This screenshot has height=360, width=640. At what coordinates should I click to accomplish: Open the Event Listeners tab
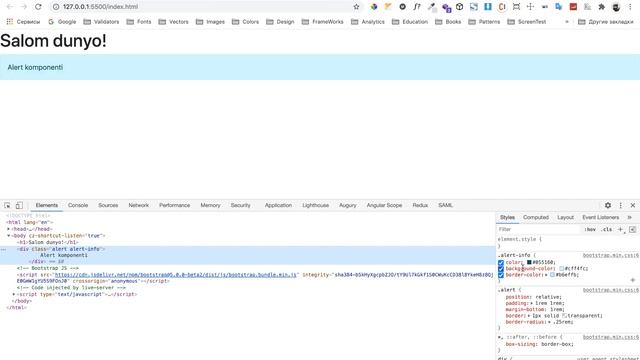[x=600, y=218]
